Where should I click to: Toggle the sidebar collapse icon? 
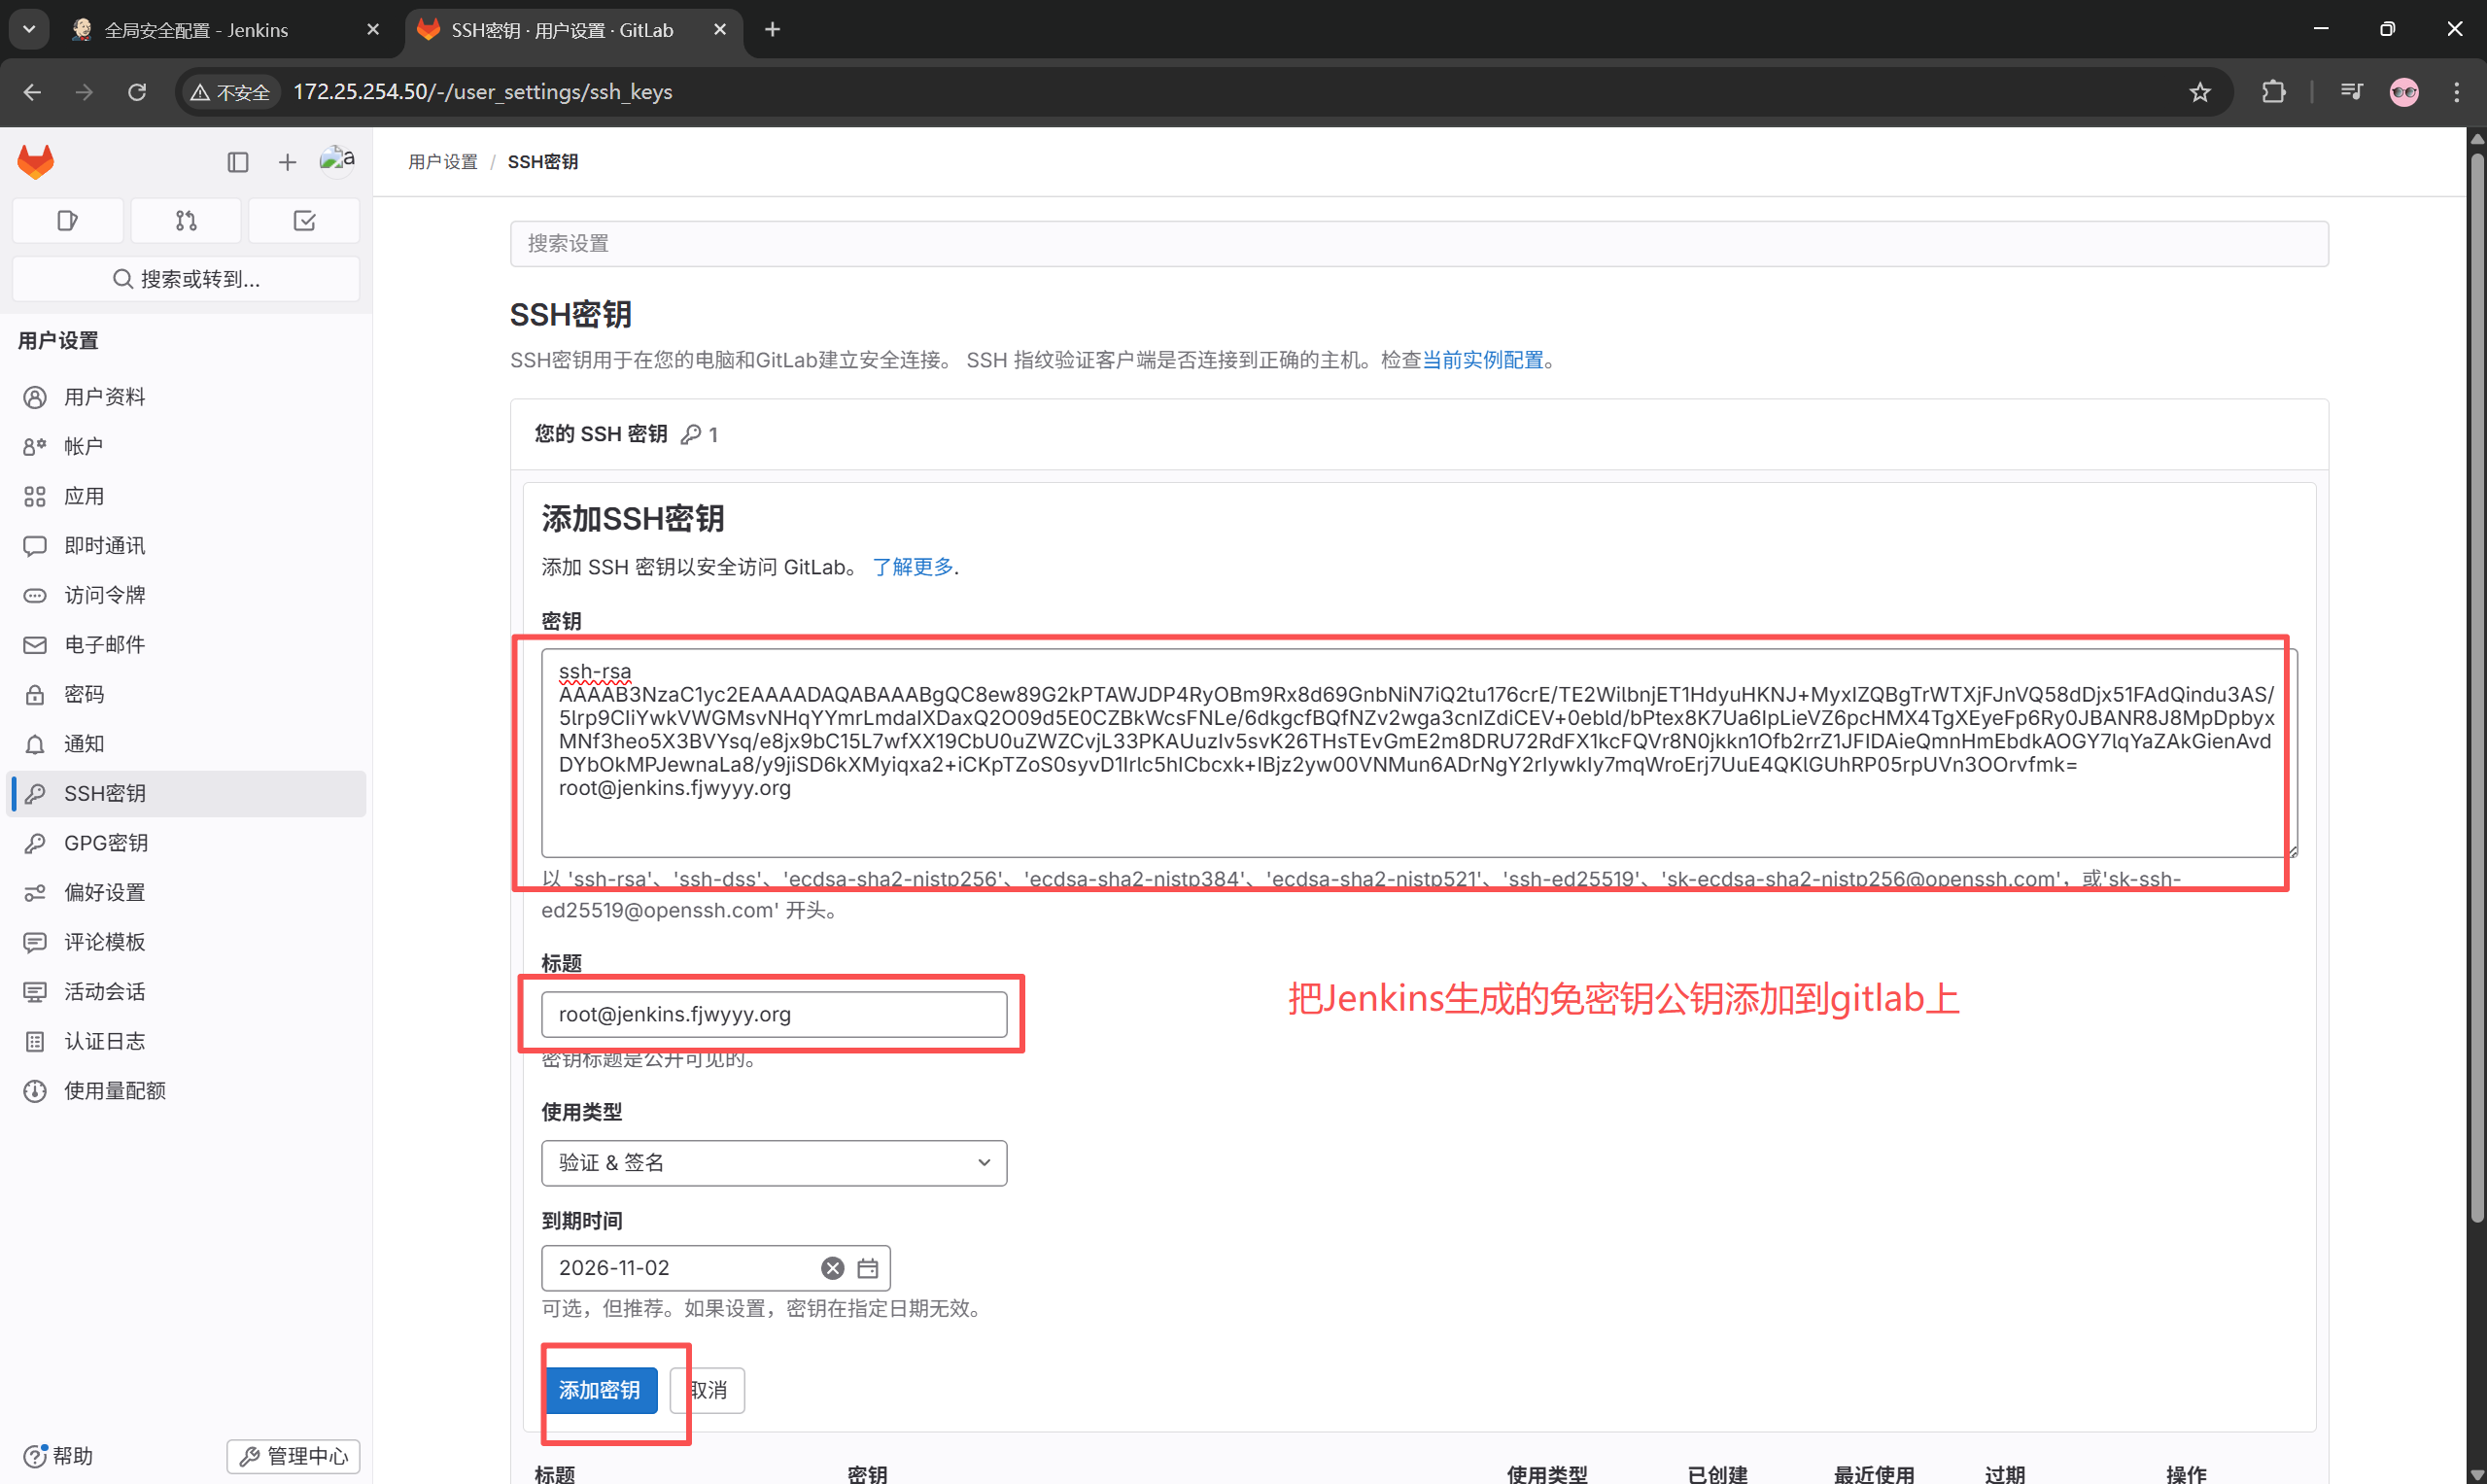(x=237, y=162)
